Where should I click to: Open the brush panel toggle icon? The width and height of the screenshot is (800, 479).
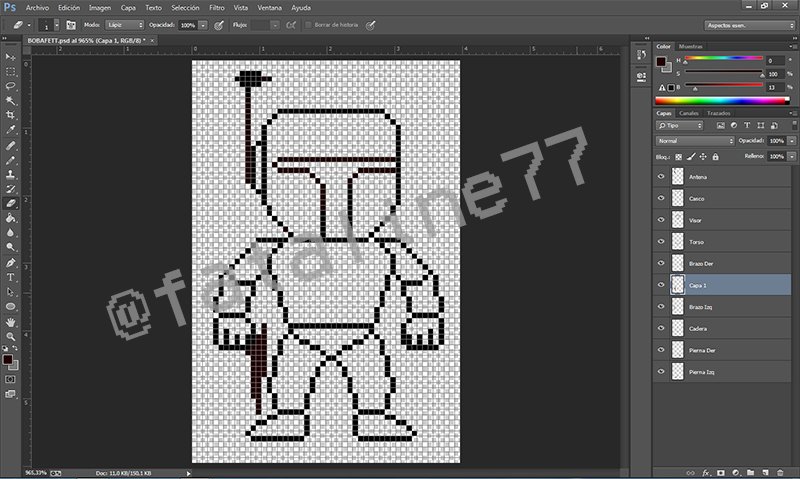click(x=71, y=25)
